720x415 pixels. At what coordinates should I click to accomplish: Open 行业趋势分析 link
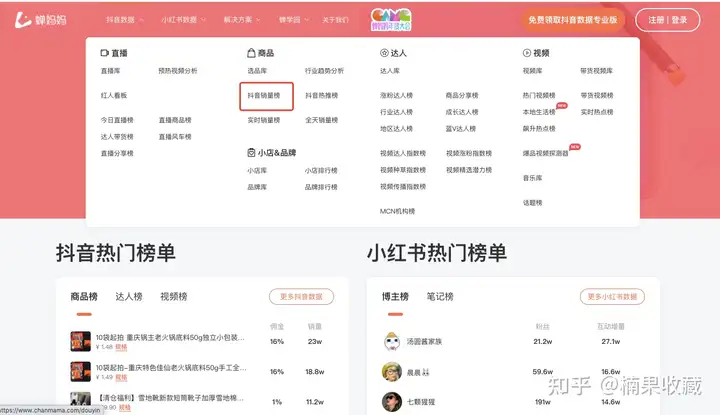tap(324, 71)
